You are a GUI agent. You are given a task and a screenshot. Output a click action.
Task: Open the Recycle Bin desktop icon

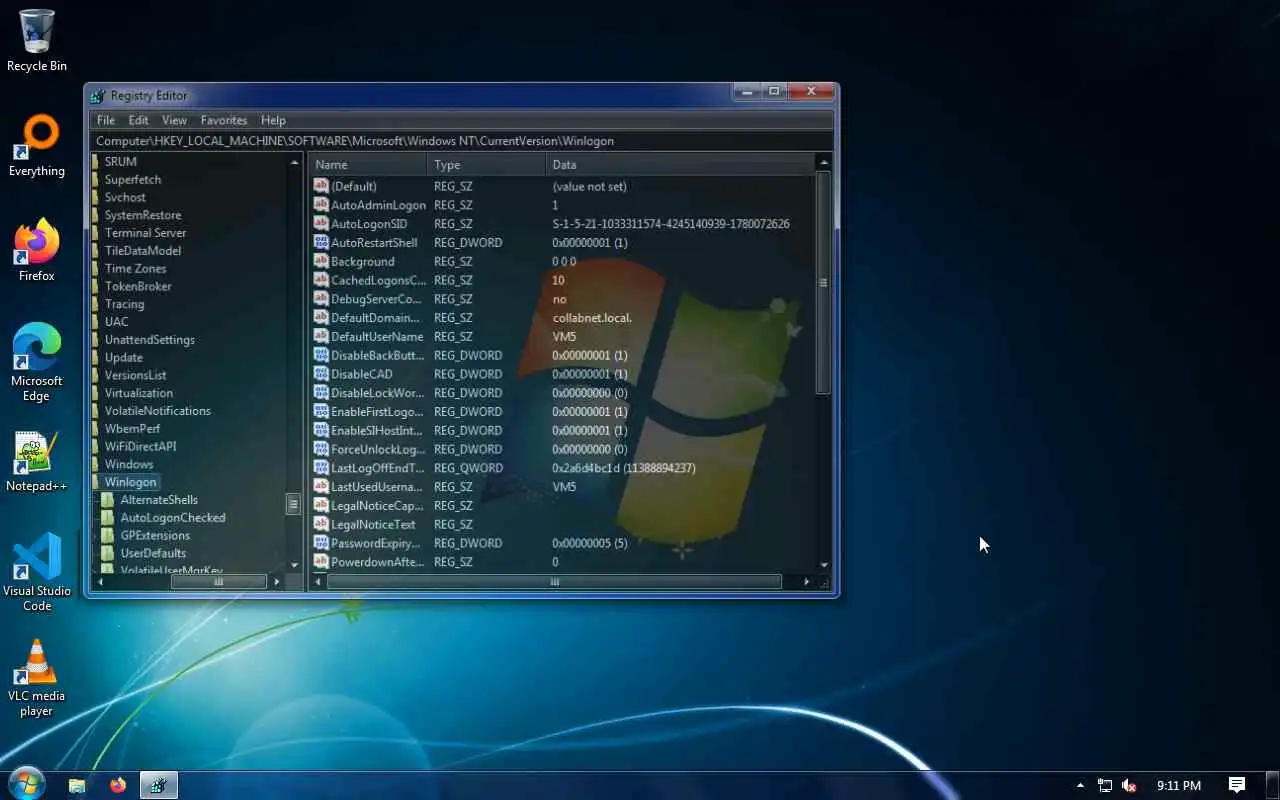[37, 40]
